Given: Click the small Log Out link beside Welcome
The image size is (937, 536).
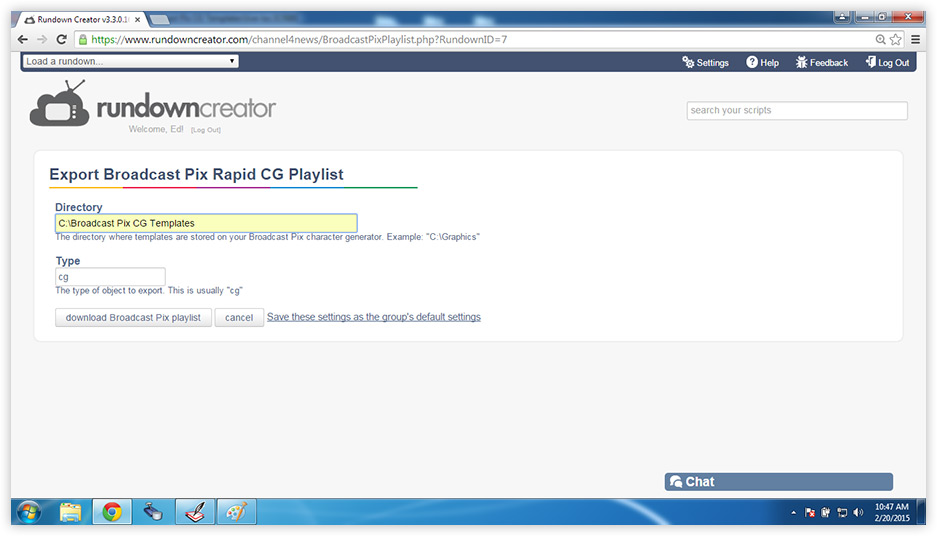Looking at the screenshot, I should point(206,130).
